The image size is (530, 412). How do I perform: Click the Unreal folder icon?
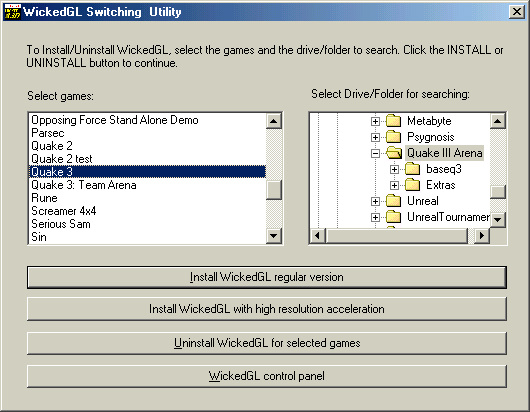click(393, 201)
